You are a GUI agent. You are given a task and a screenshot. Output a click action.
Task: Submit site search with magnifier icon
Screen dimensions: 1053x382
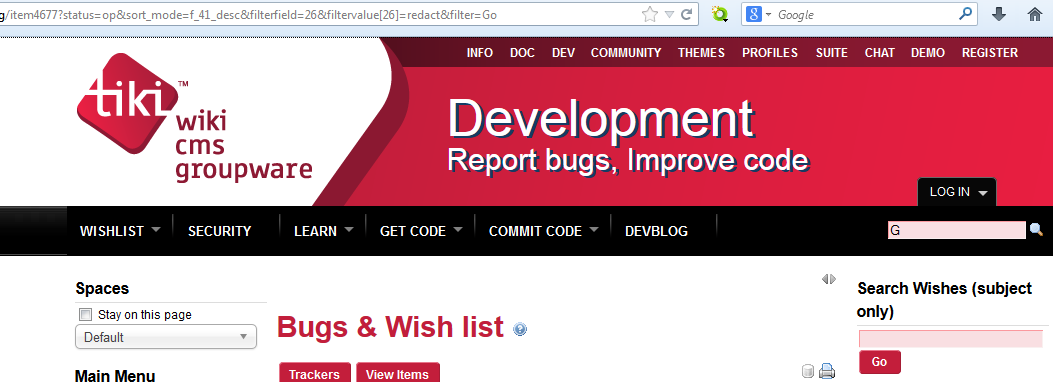(1036, 230)
